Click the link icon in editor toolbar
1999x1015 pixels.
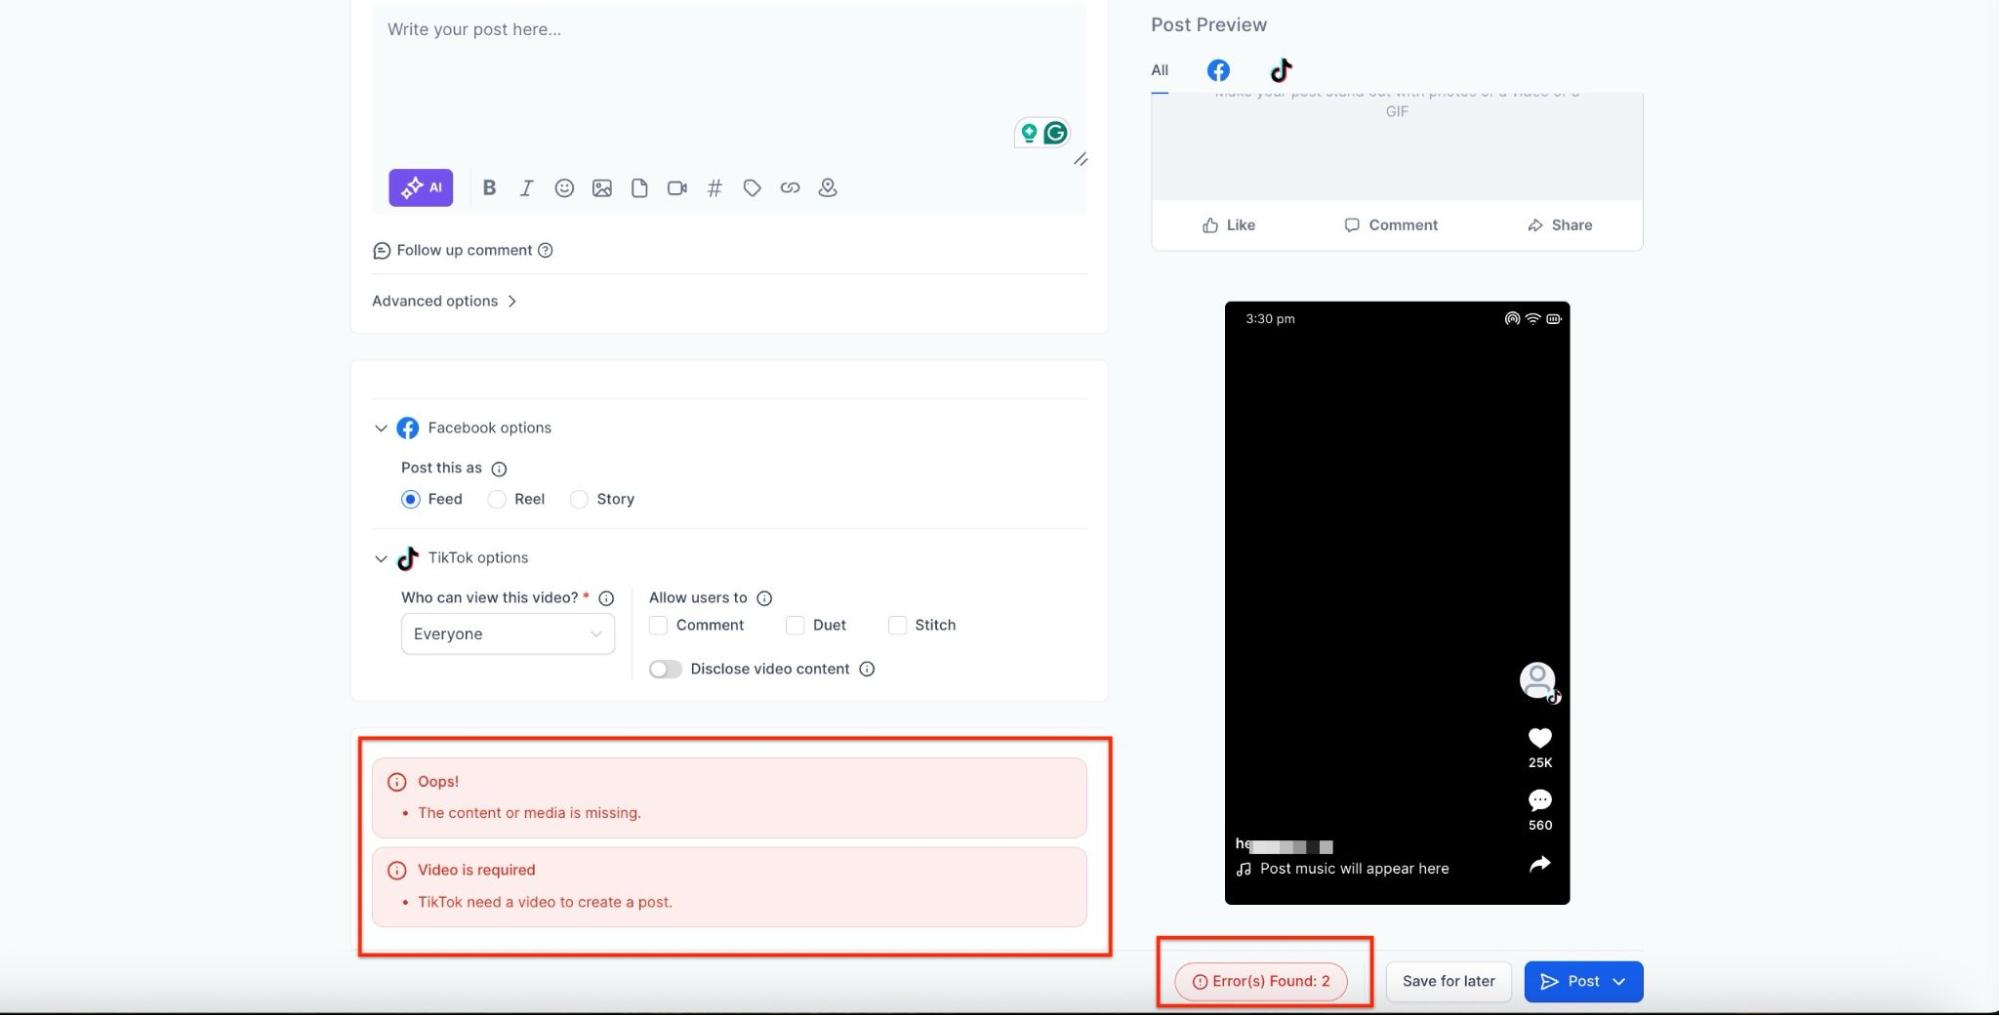pos(790,188)
